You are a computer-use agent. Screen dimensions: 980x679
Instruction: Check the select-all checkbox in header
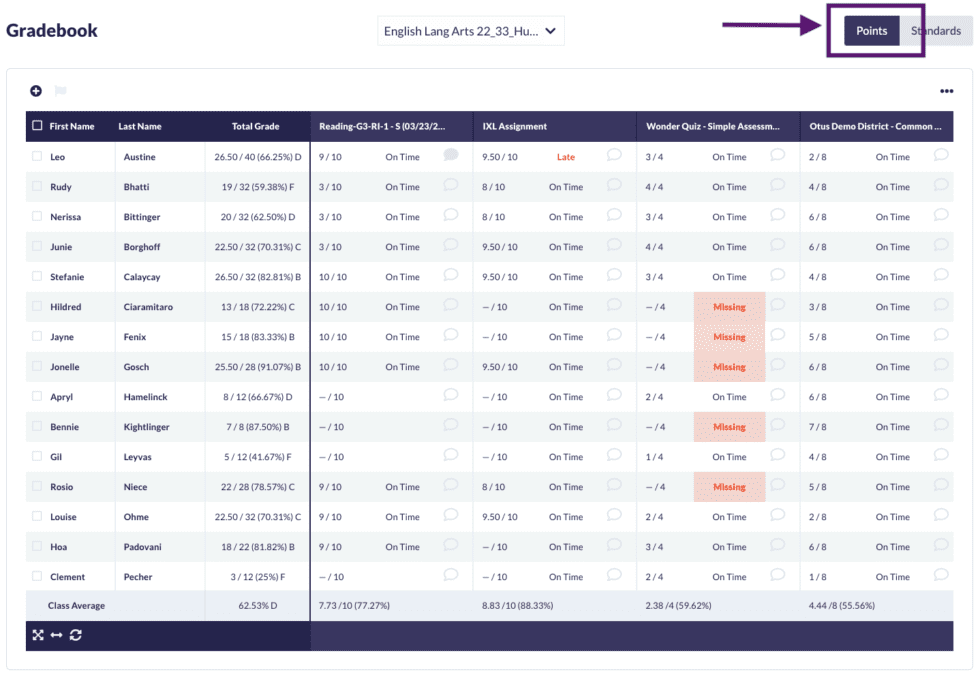pyautogui.click(x=38, y=126)
